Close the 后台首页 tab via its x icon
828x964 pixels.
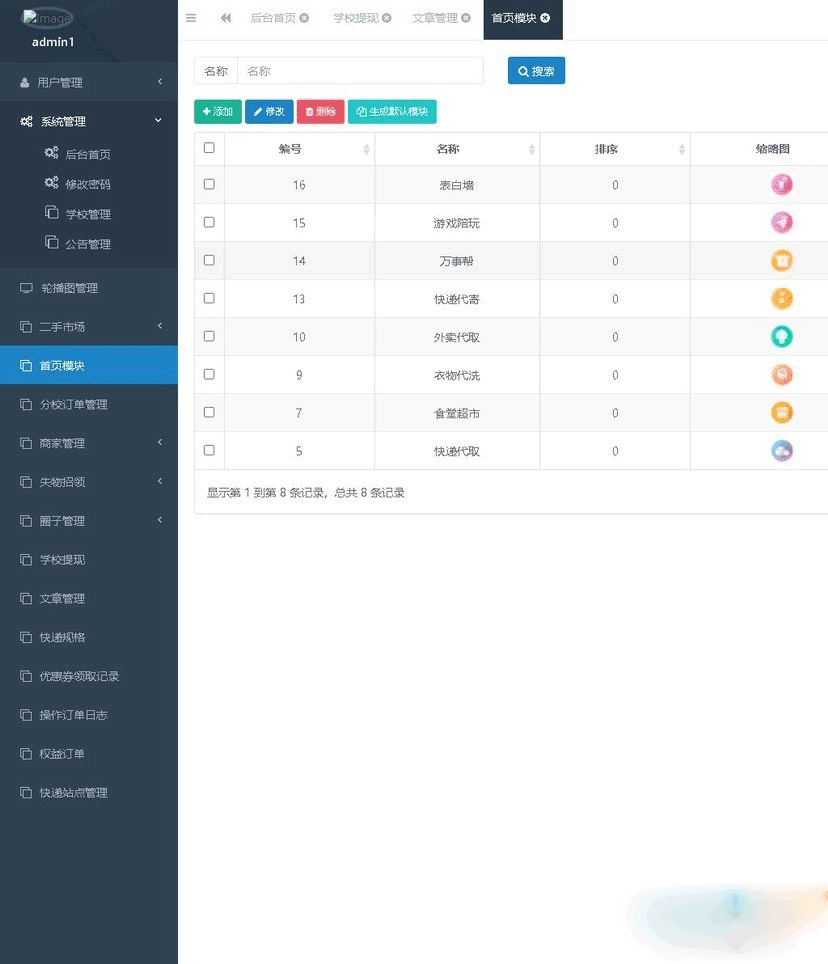pyautogui.click(x=304, y=18)
